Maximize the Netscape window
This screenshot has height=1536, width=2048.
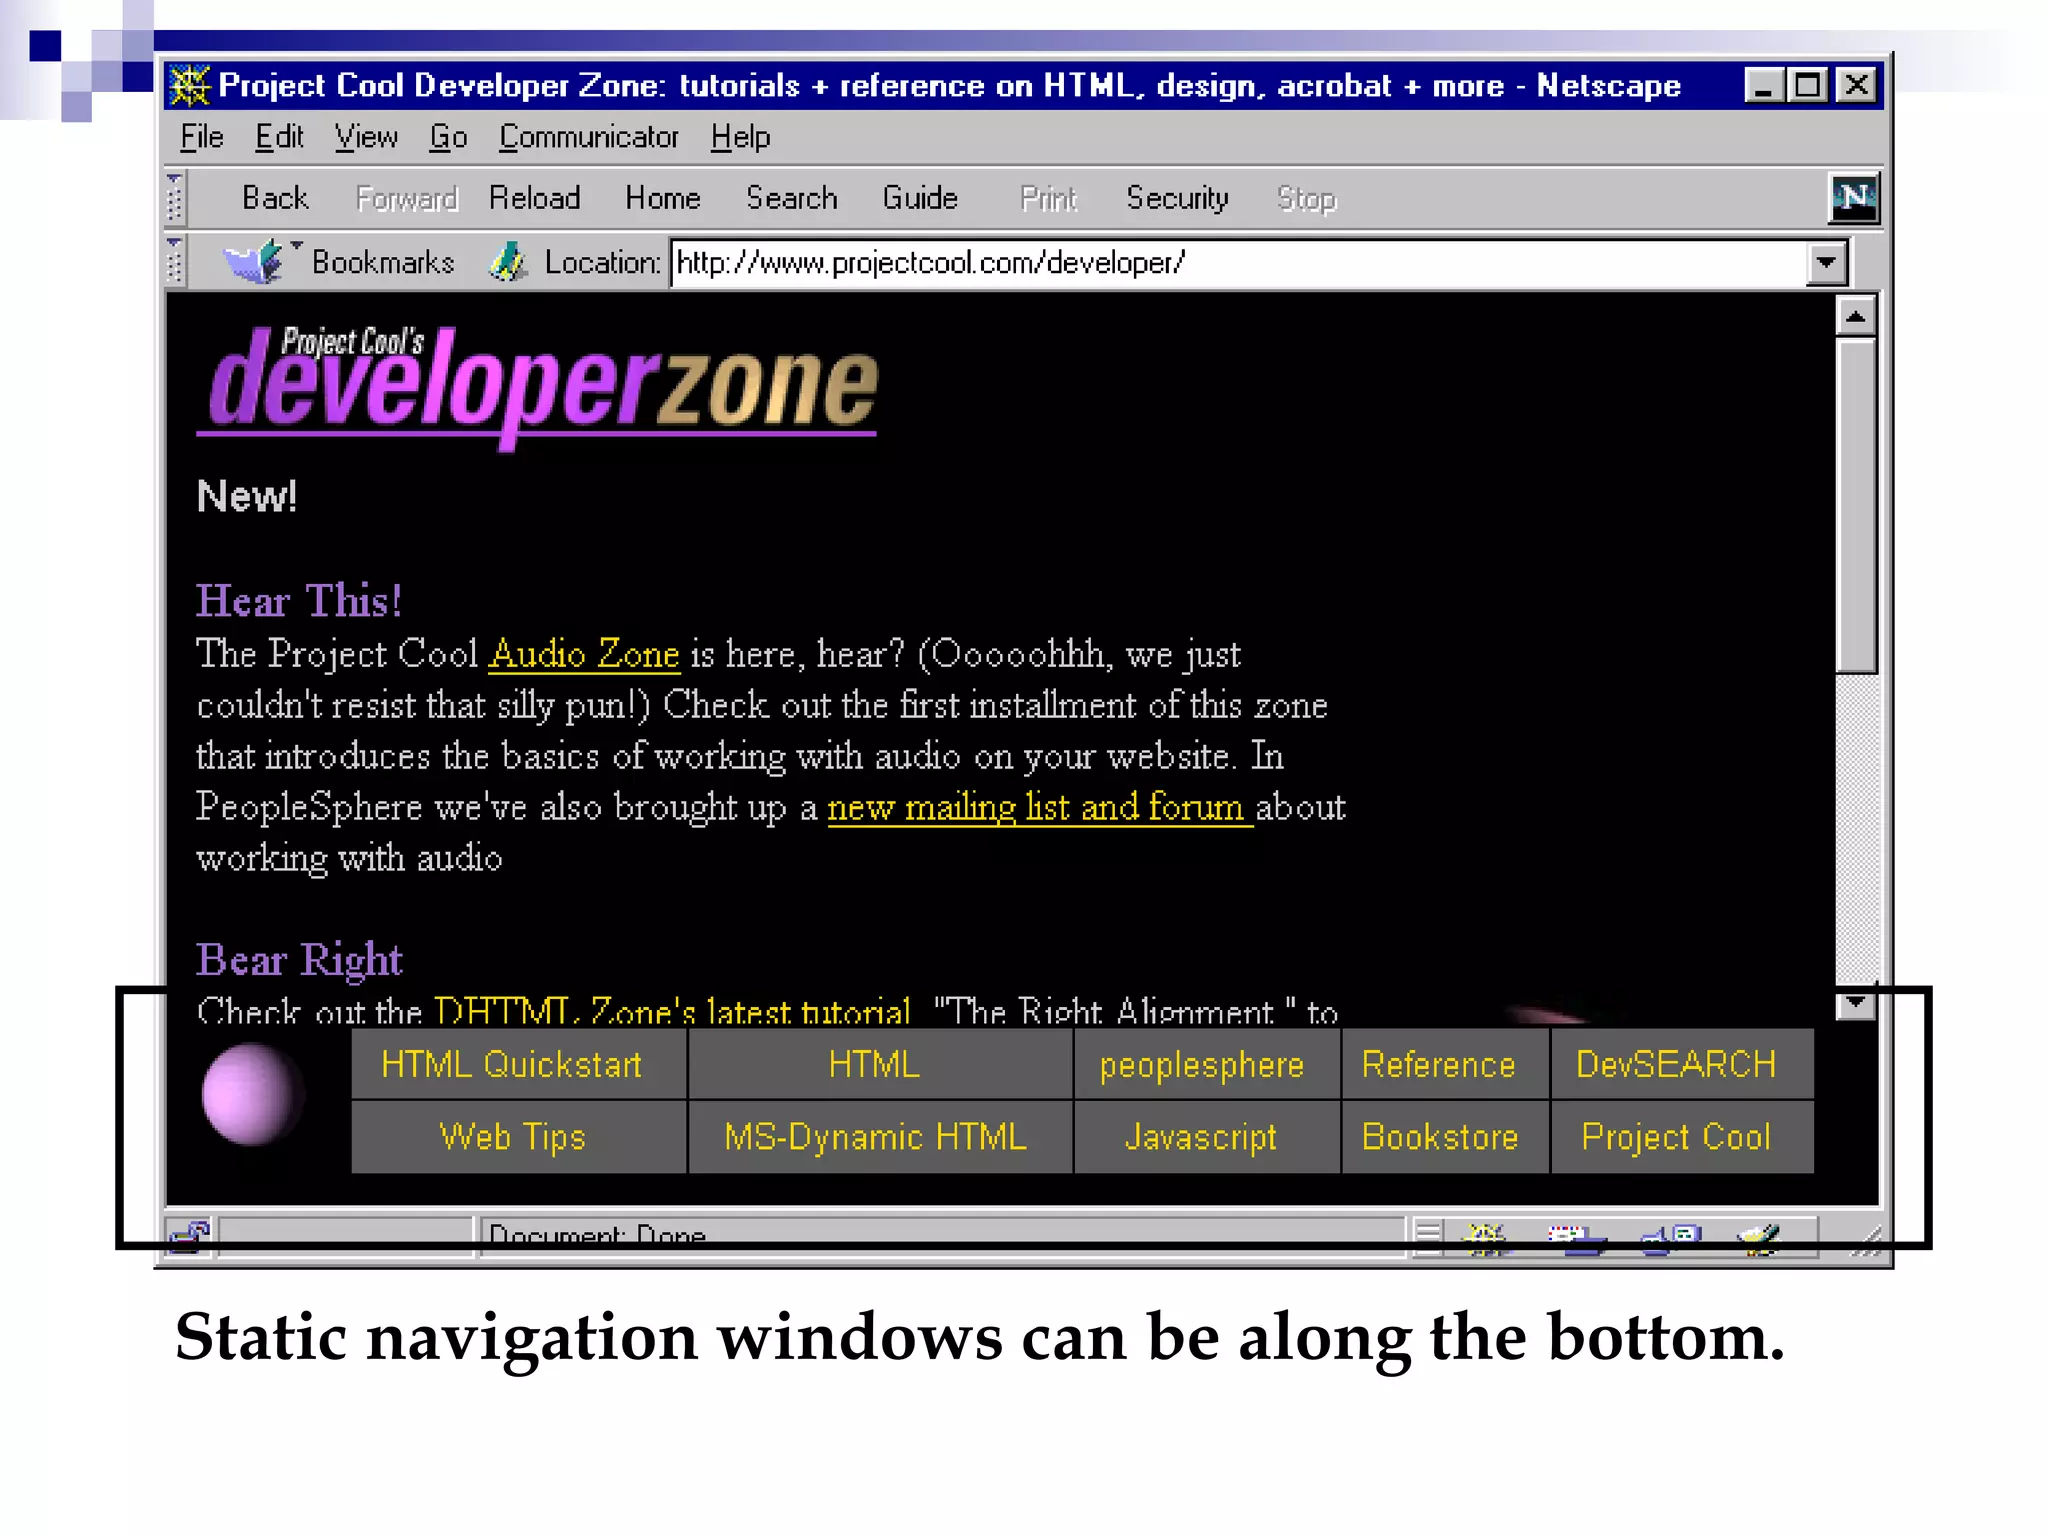[1808, 85]
